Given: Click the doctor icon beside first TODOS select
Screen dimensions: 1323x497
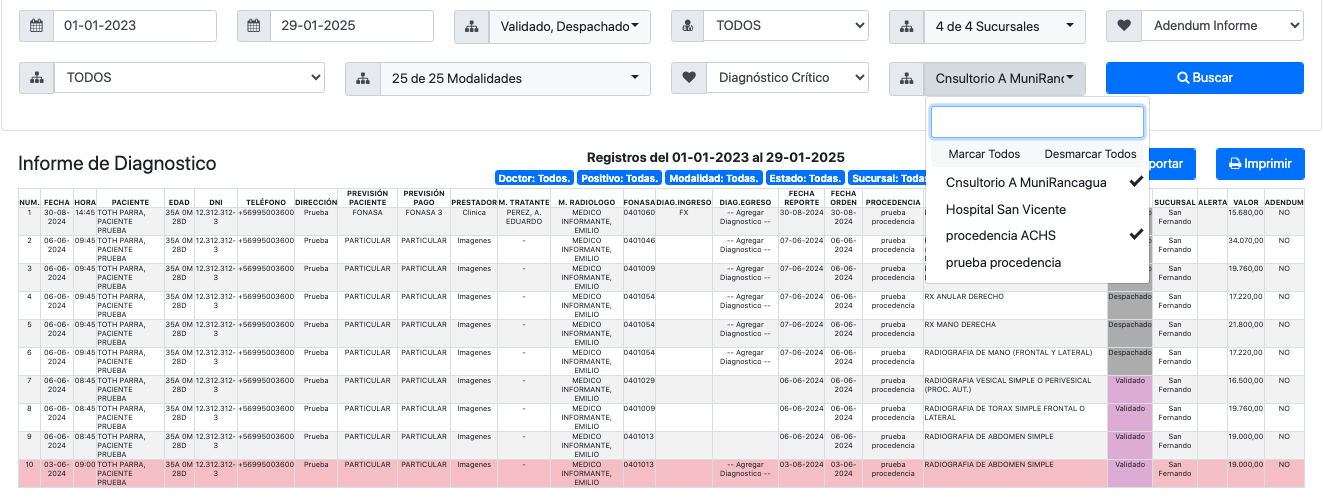Looking at the screenshot, I should [x=688, y=26].
